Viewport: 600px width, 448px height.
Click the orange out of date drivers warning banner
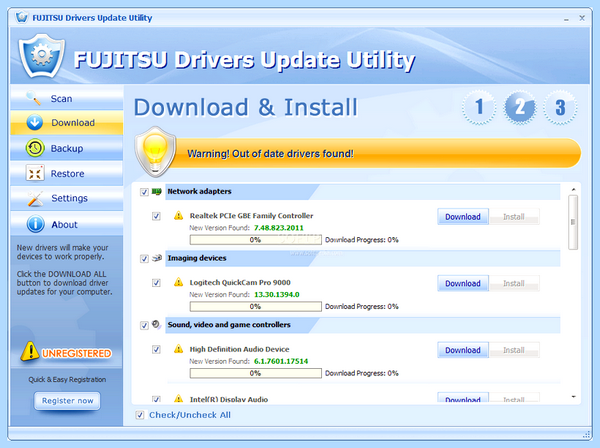(373, 153)
